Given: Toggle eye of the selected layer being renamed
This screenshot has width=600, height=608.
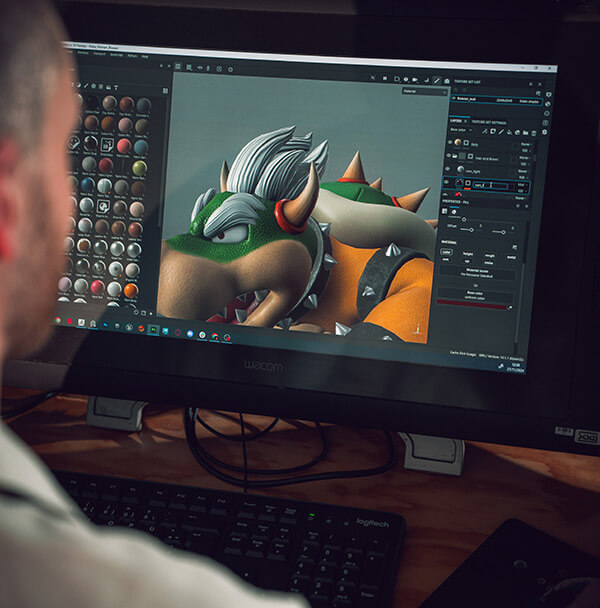Looking at the screenshot, I should [446, 182].
